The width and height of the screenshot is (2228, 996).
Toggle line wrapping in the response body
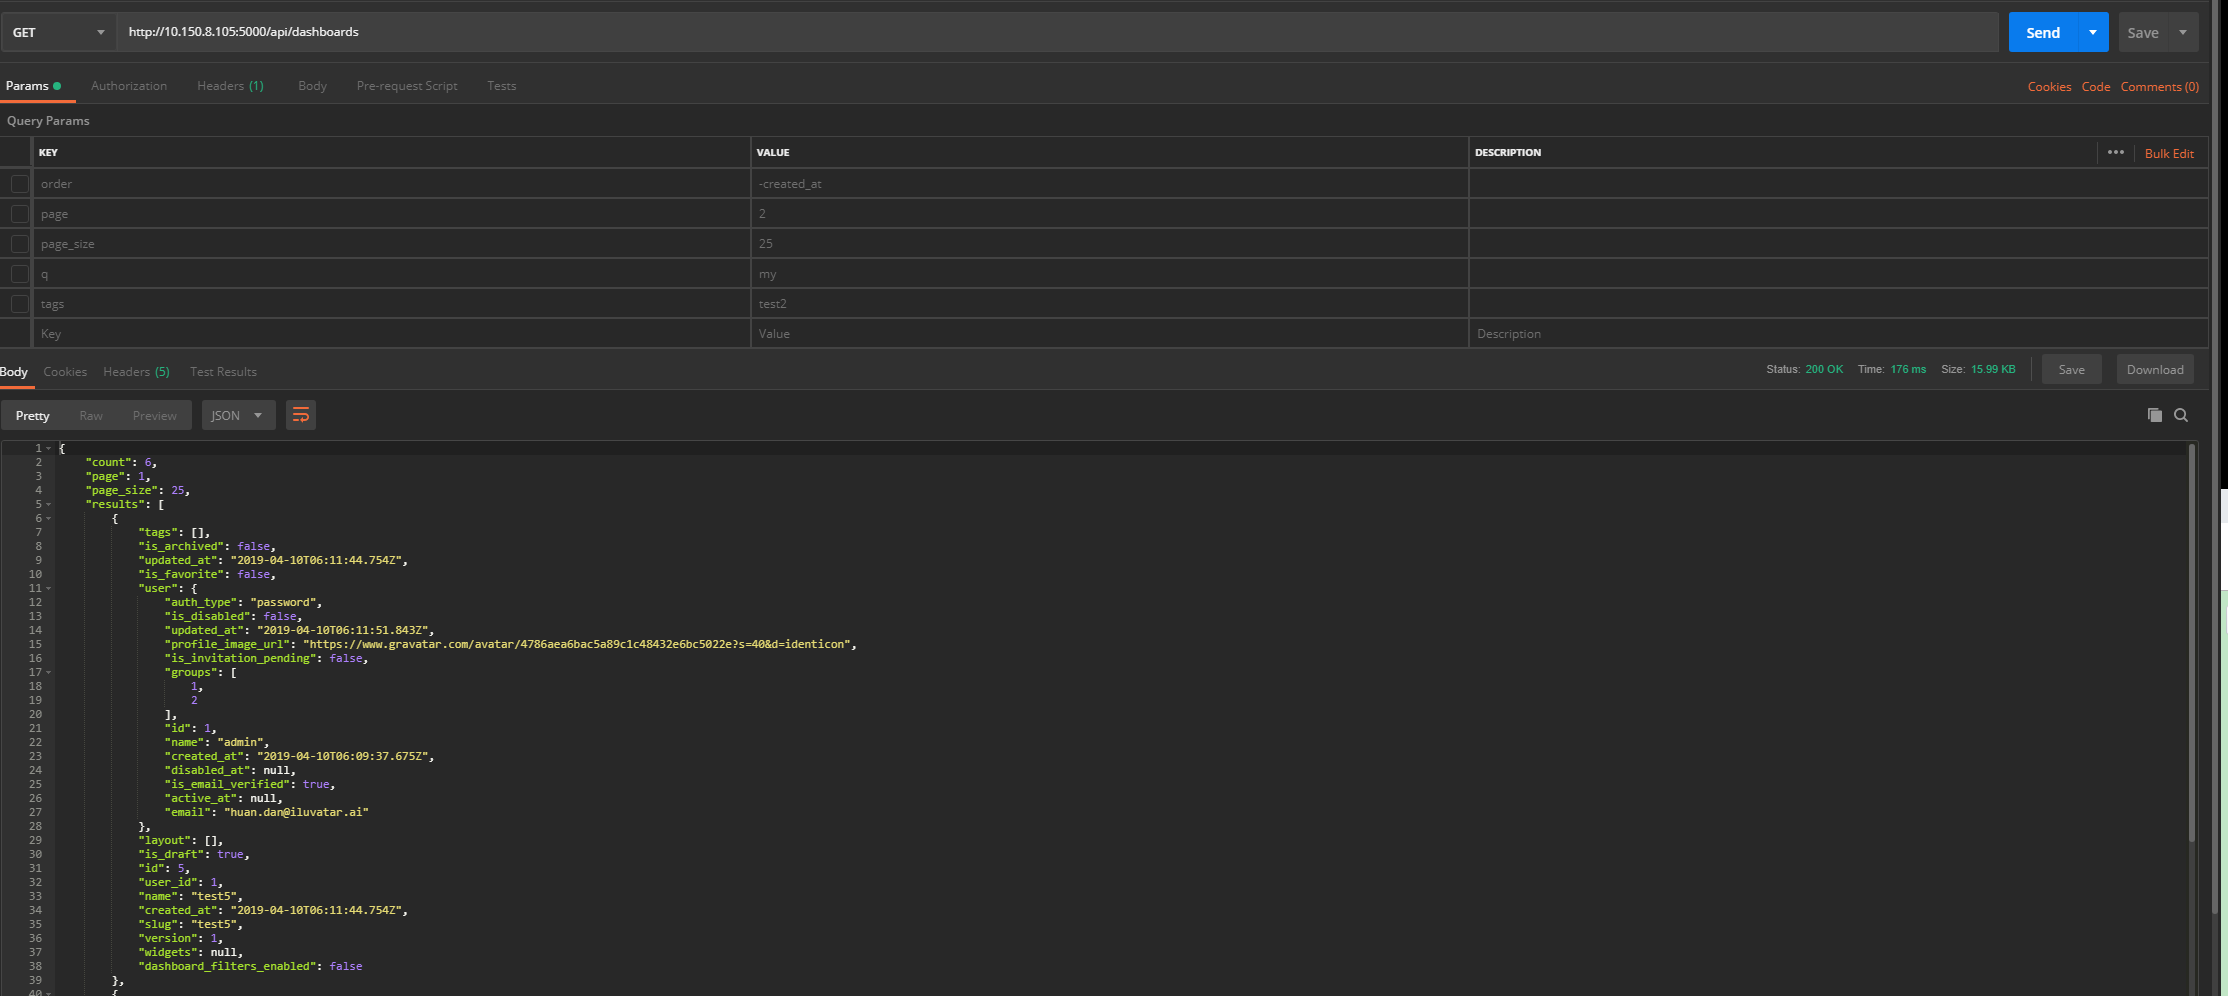point(301,414)
